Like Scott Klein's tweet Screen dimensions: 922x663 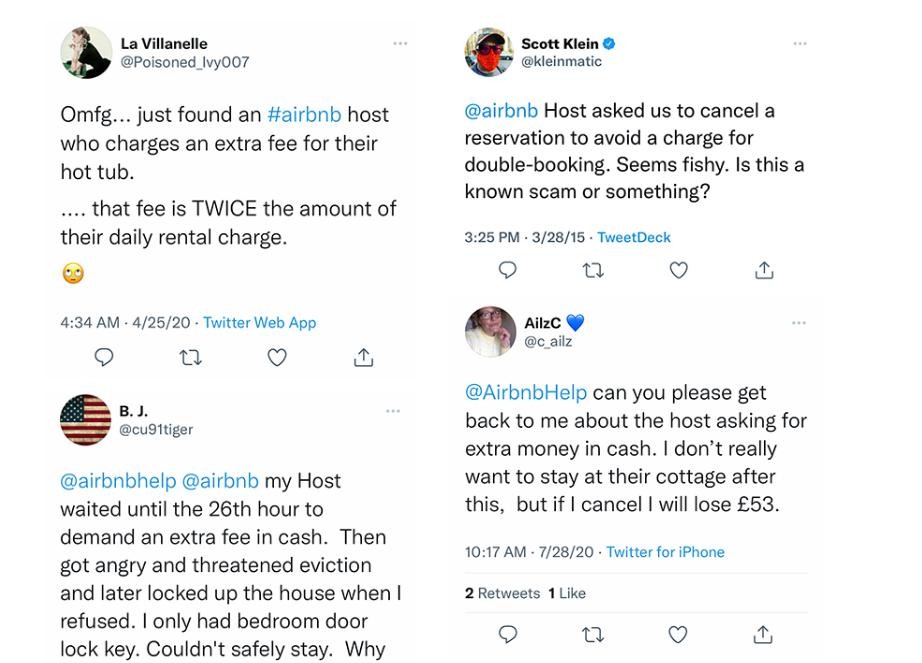tap(679, 270)
